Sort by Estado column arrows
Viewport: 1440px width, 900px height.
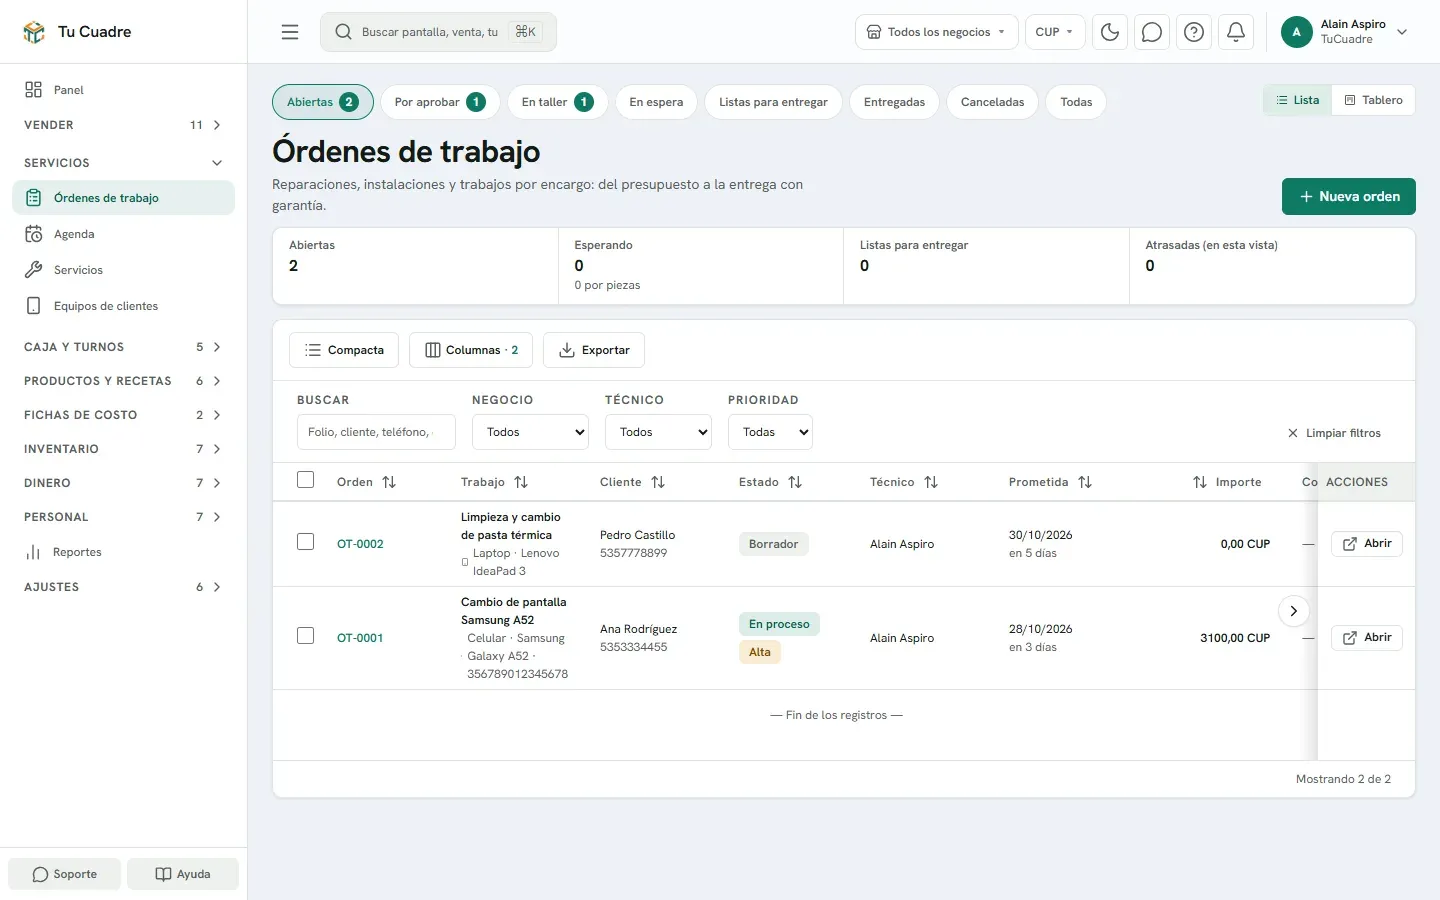pos(795,482)
